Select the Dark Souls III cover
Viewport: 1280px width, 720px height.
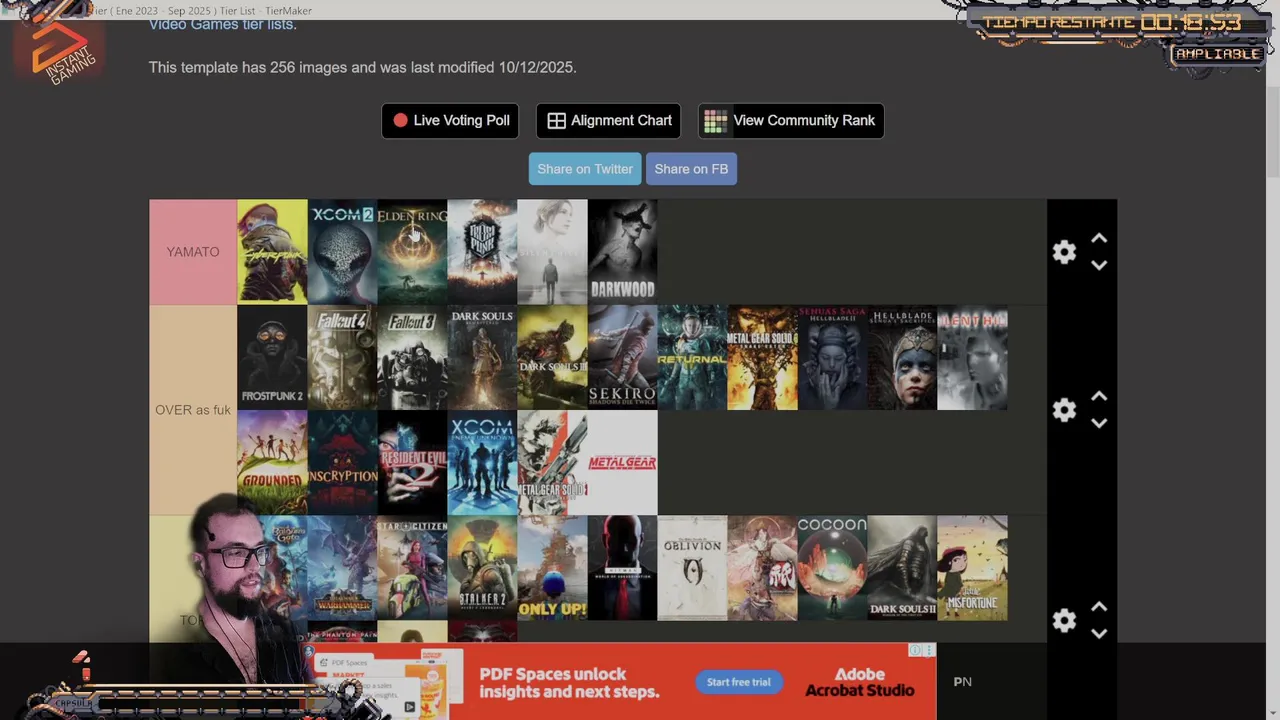point(552,357)
